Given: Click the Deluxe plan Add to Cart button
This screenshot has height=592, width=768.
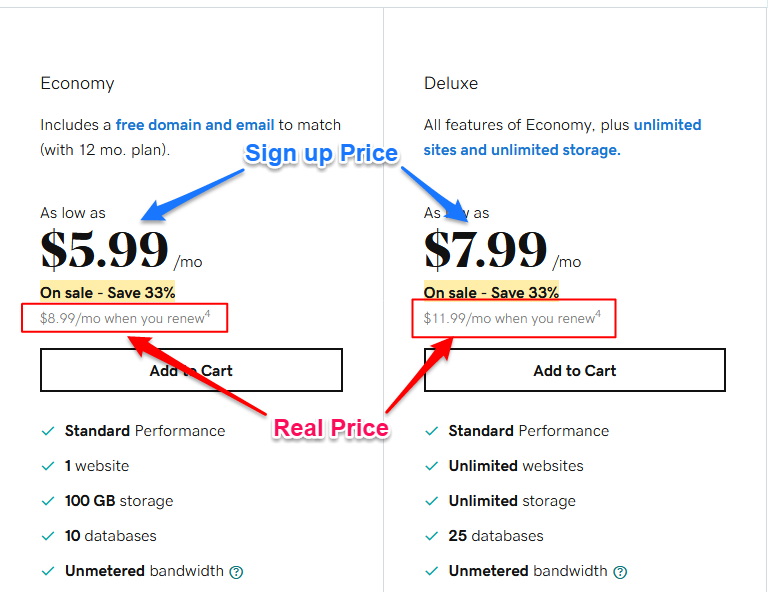Looking at the screenshot, I should (x=575, y=370).
